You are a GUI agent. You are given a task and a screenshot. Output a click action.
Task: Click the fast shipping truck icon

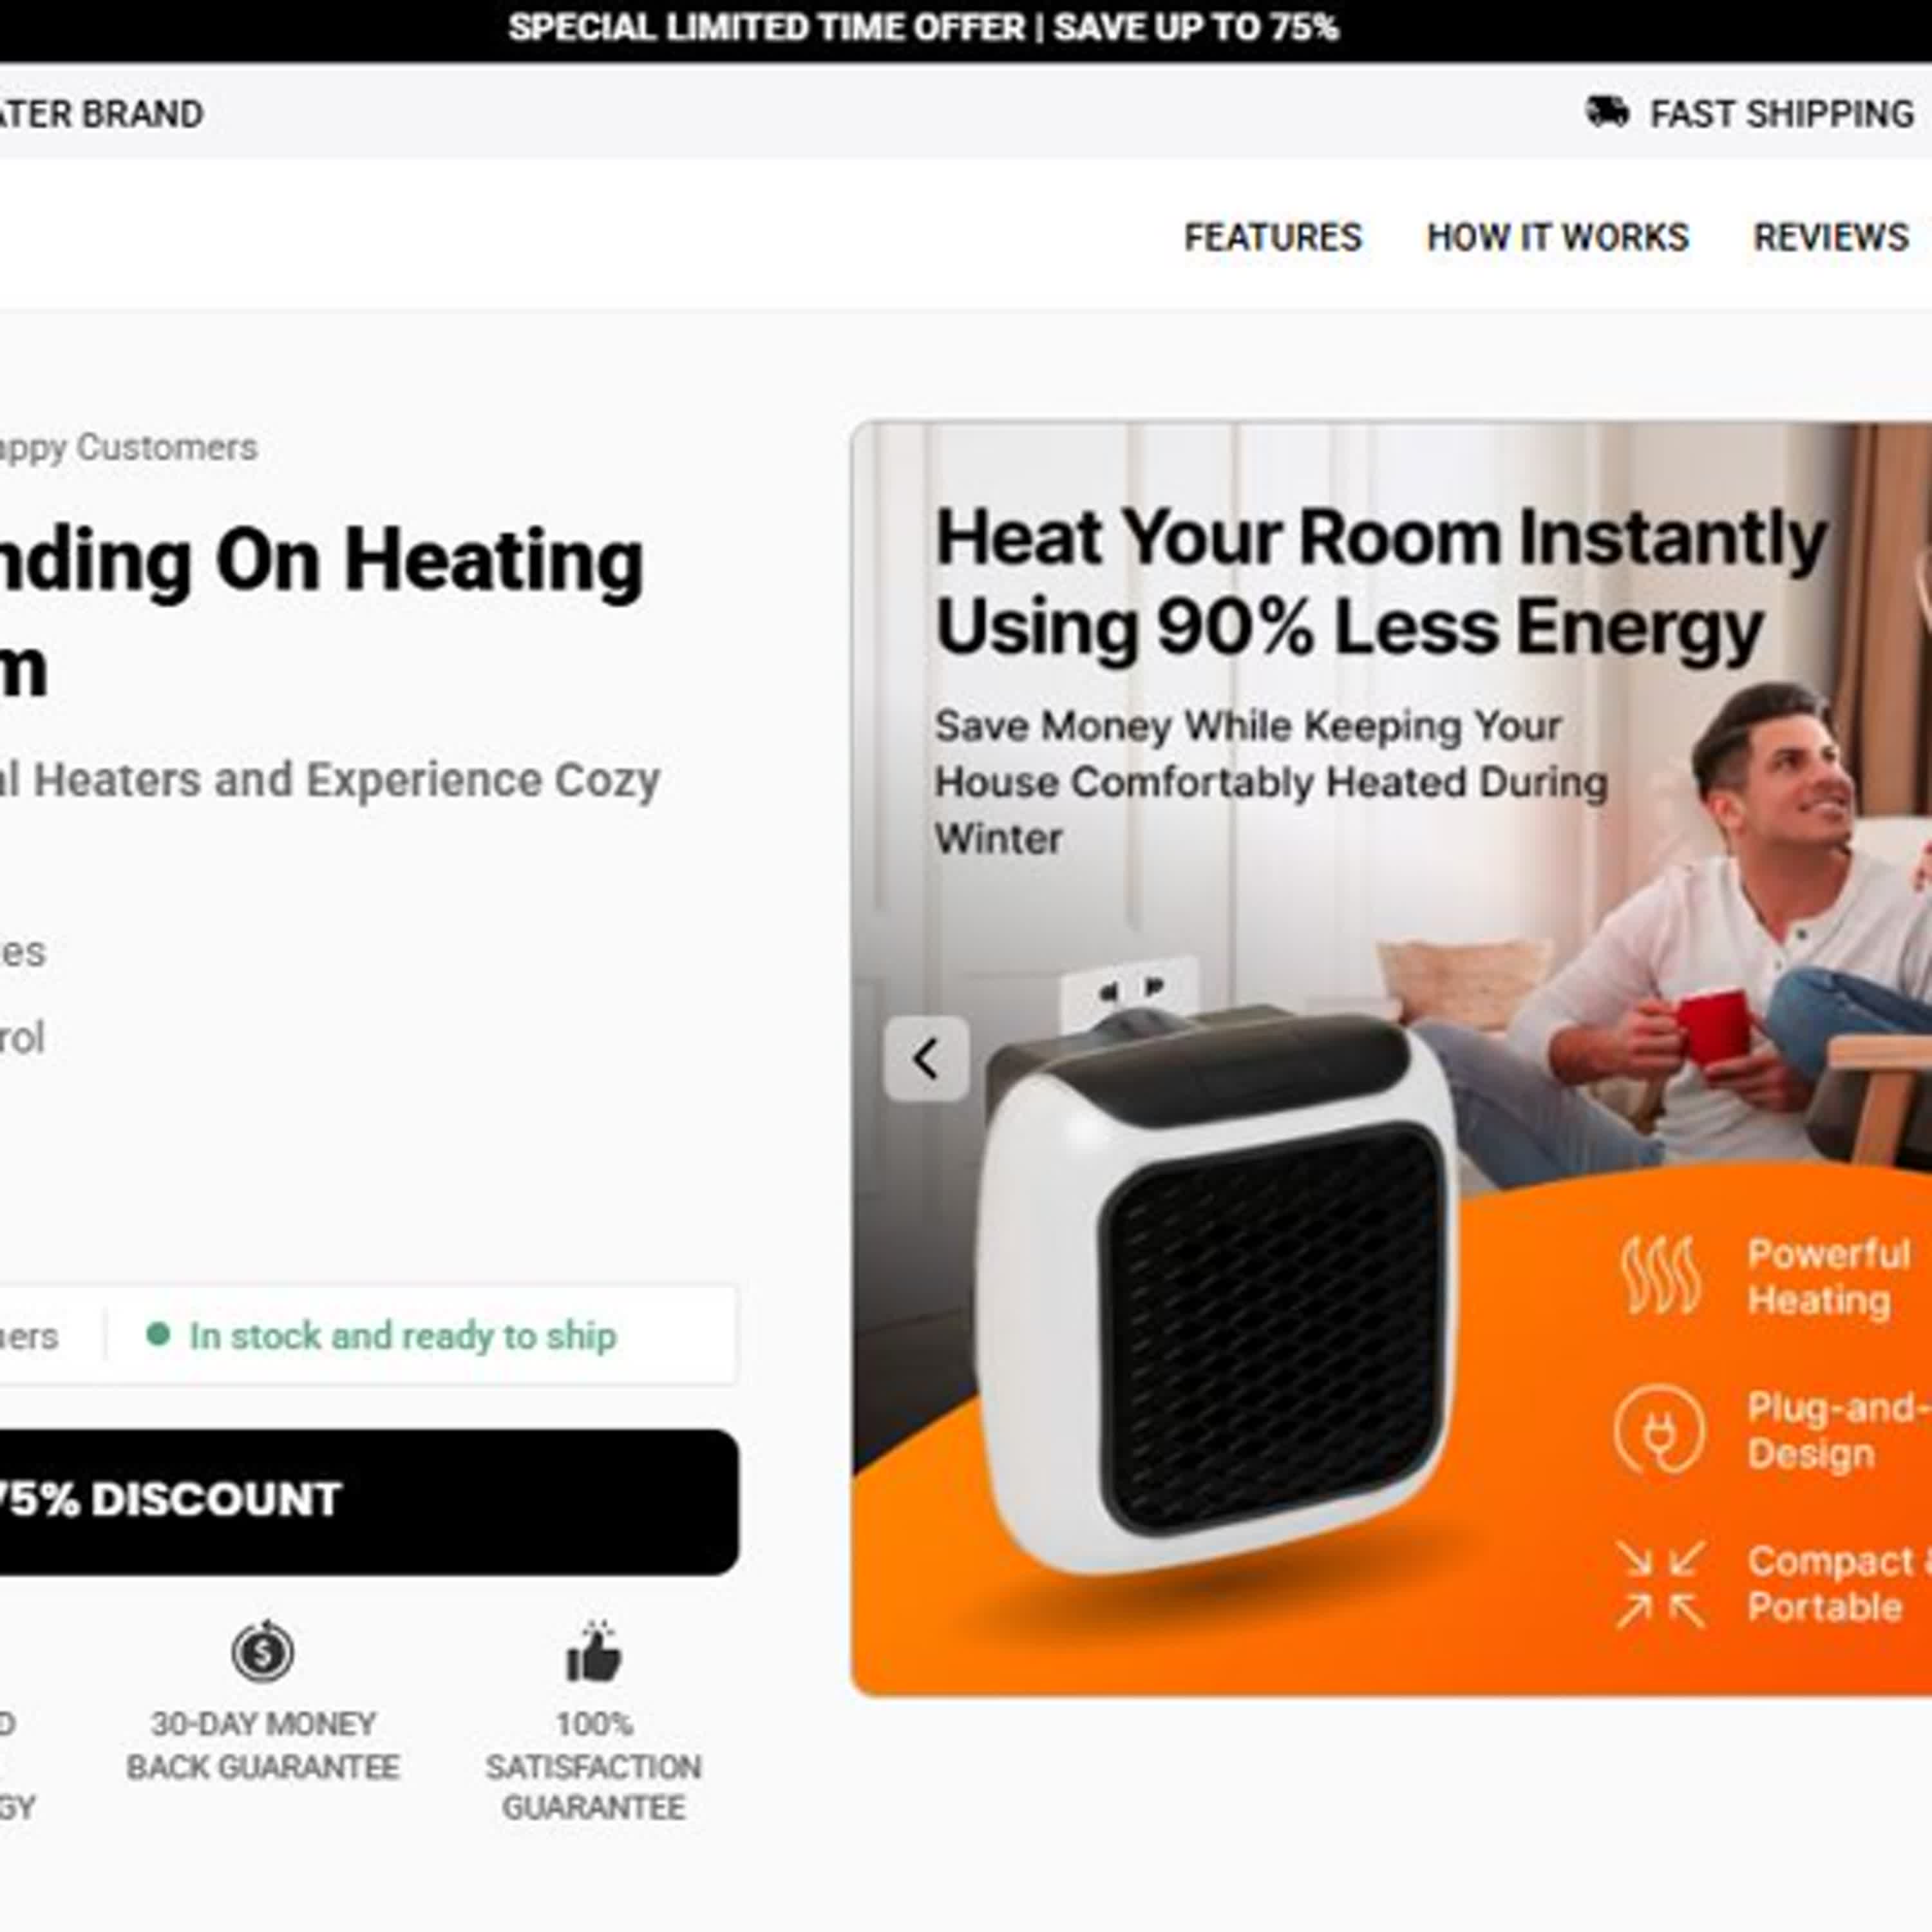click(x=1607, y=113)
